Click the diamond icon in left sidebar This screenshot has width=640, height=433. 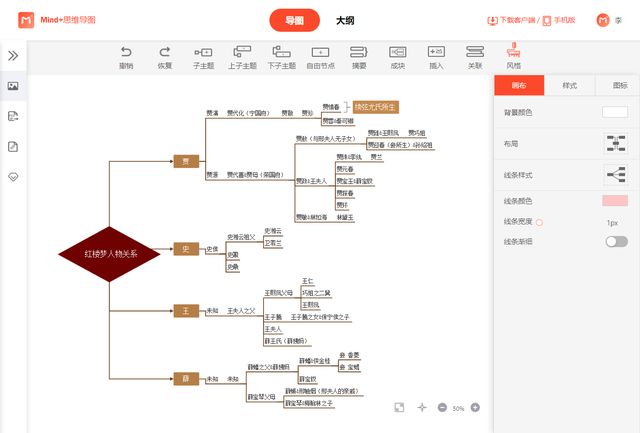click(x=13, y=177)
